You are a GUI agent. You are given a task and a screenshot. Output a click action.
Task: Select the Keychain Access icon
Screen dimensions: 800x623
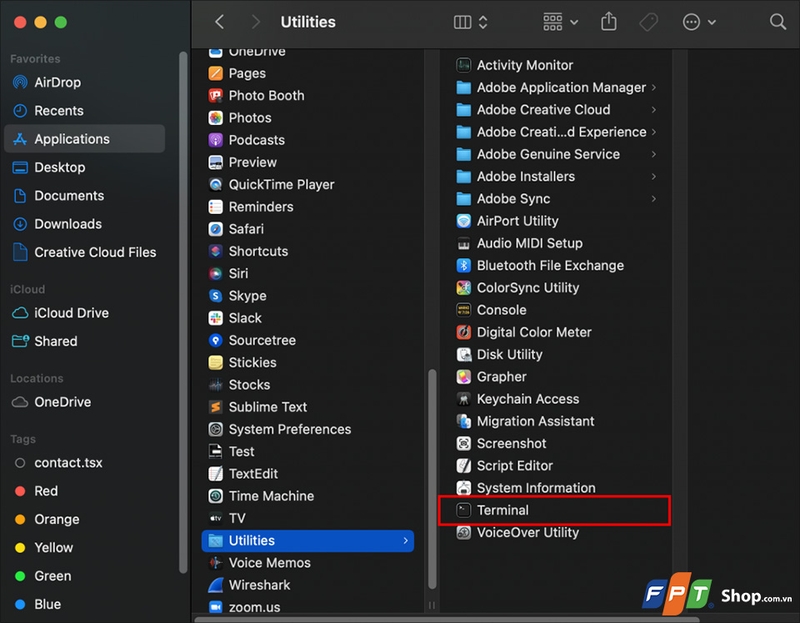point(463,399)
